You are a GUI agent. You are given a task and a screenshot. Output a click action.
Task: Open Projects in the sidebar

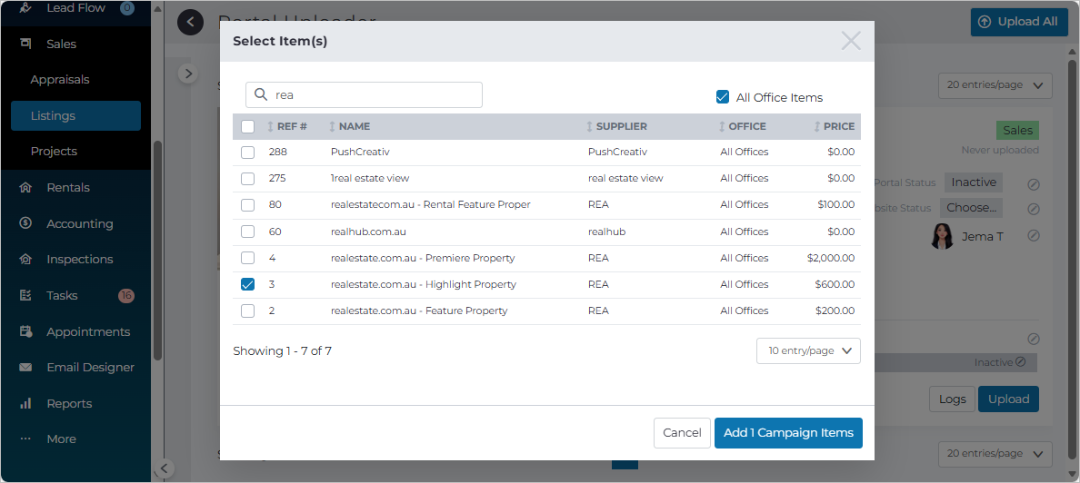tap(54, 152)
